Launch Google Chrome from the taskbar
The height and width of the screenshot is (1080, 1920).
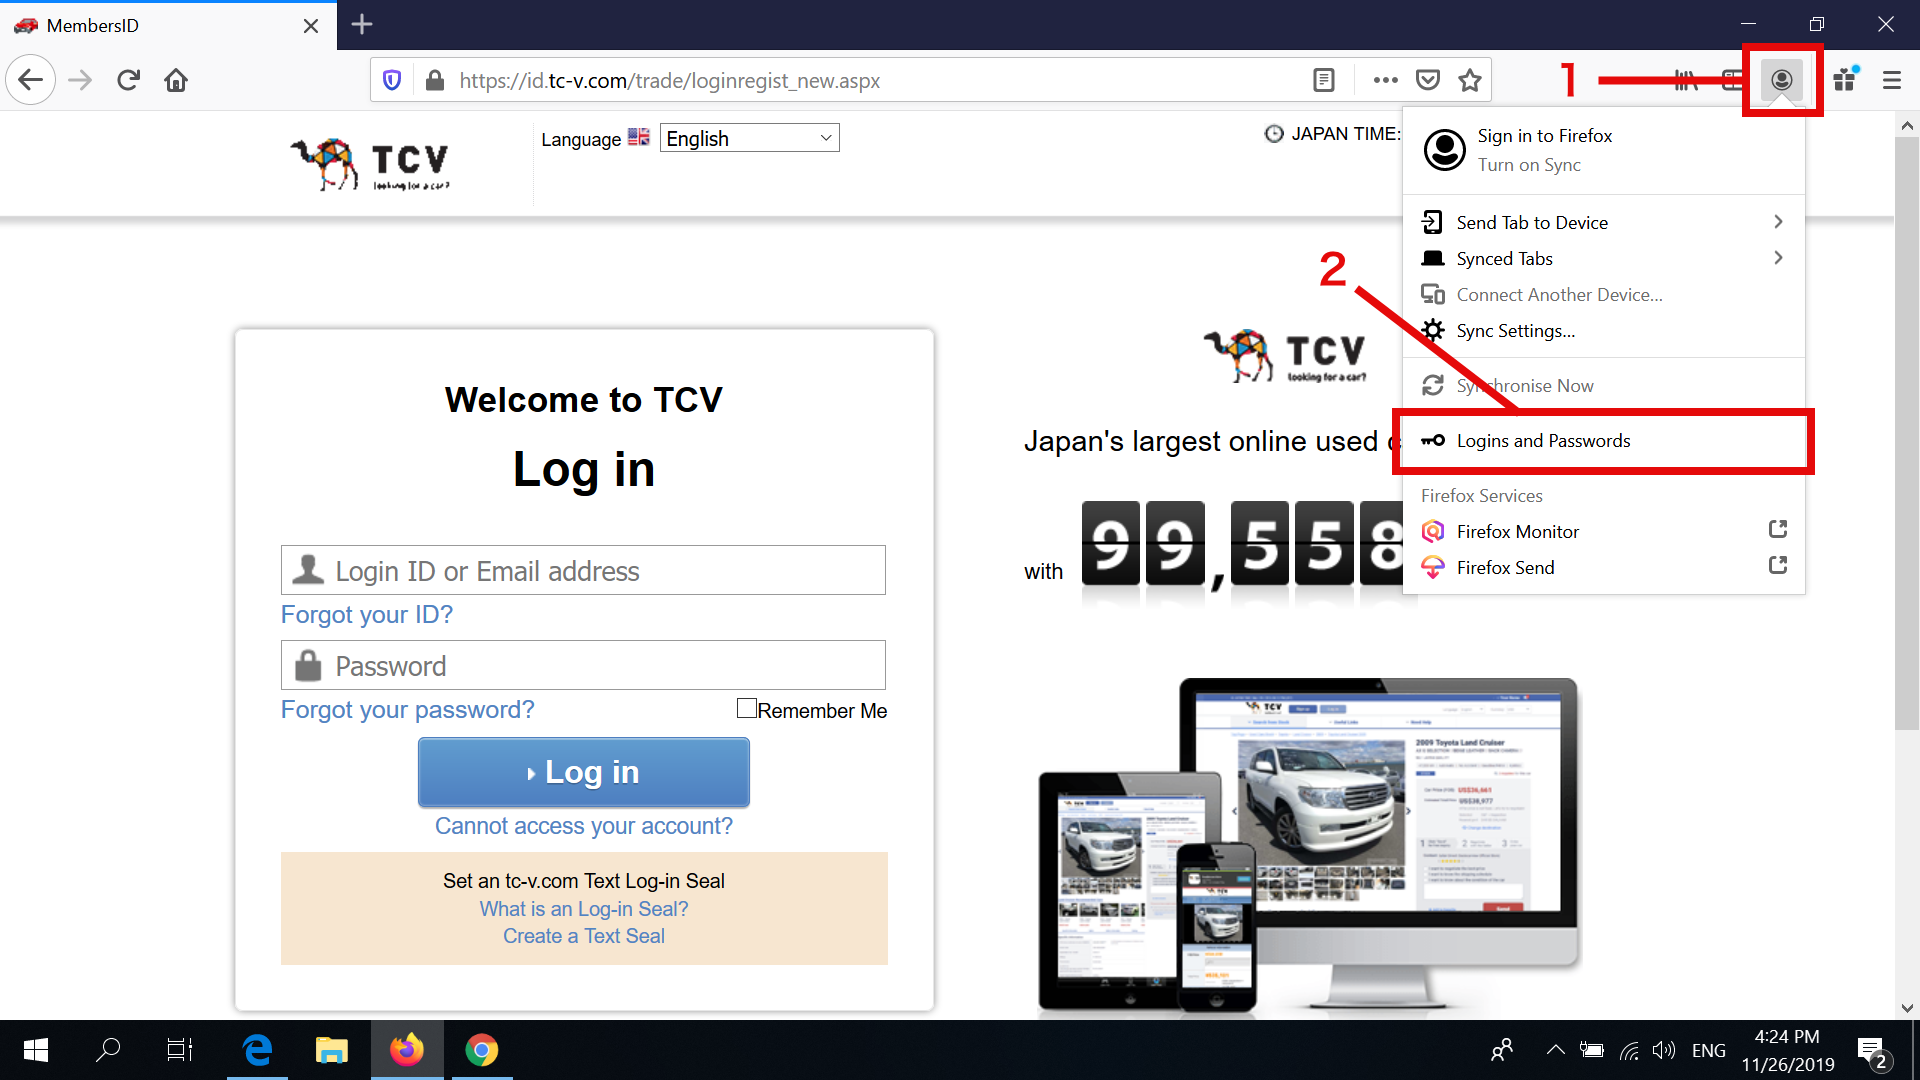[481, 1050]
